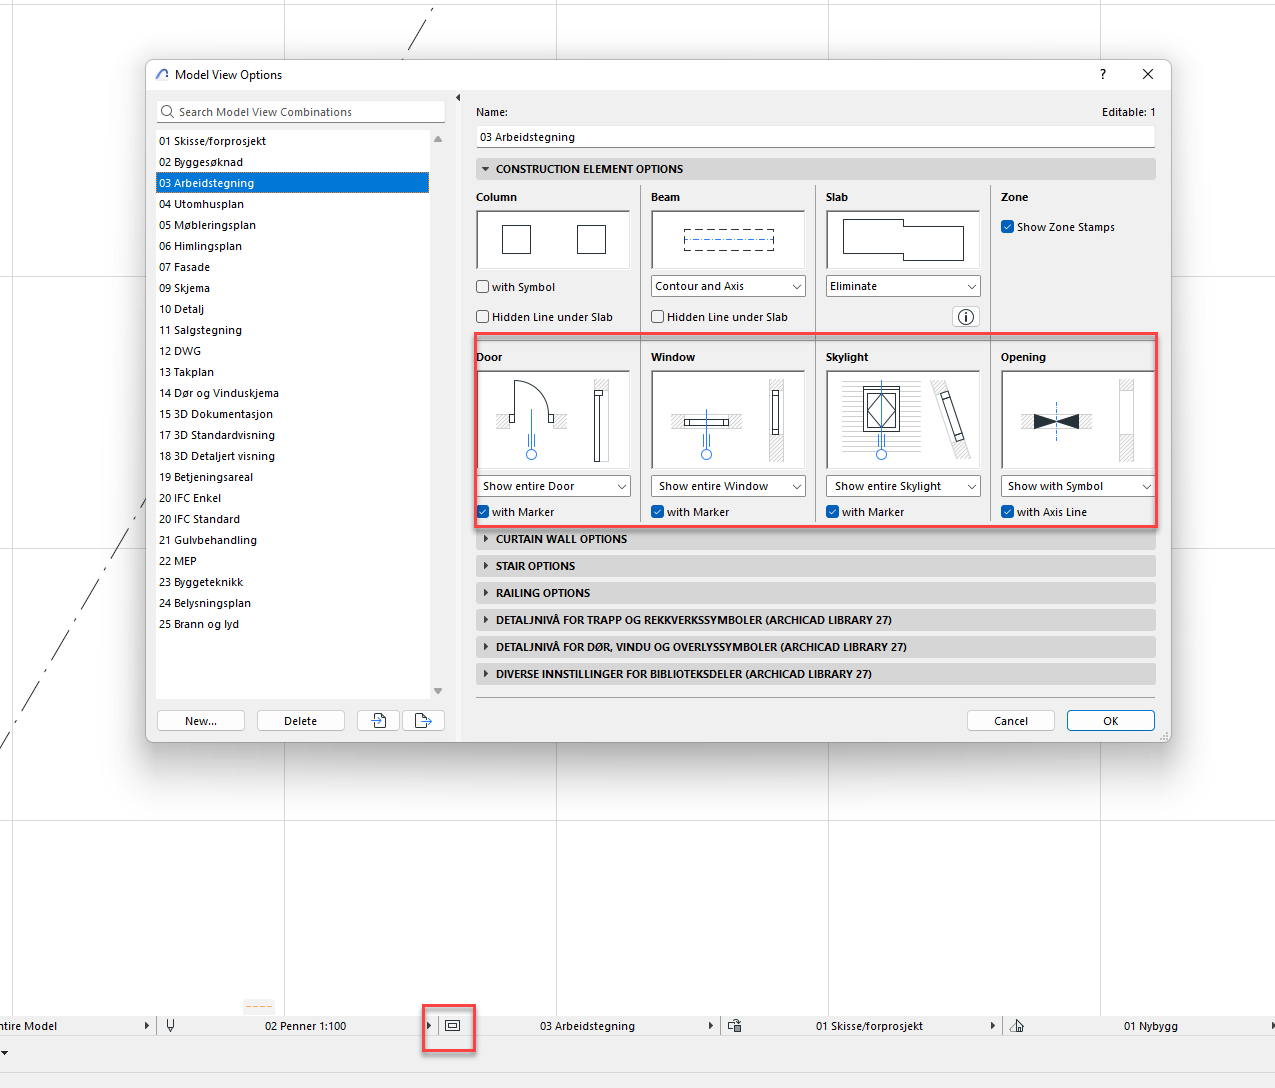Image resolution: width=1275 pixels, height=1088 pixels.
Task: Click the Model View Options icon in status bar
Action: click(452, 1026)
